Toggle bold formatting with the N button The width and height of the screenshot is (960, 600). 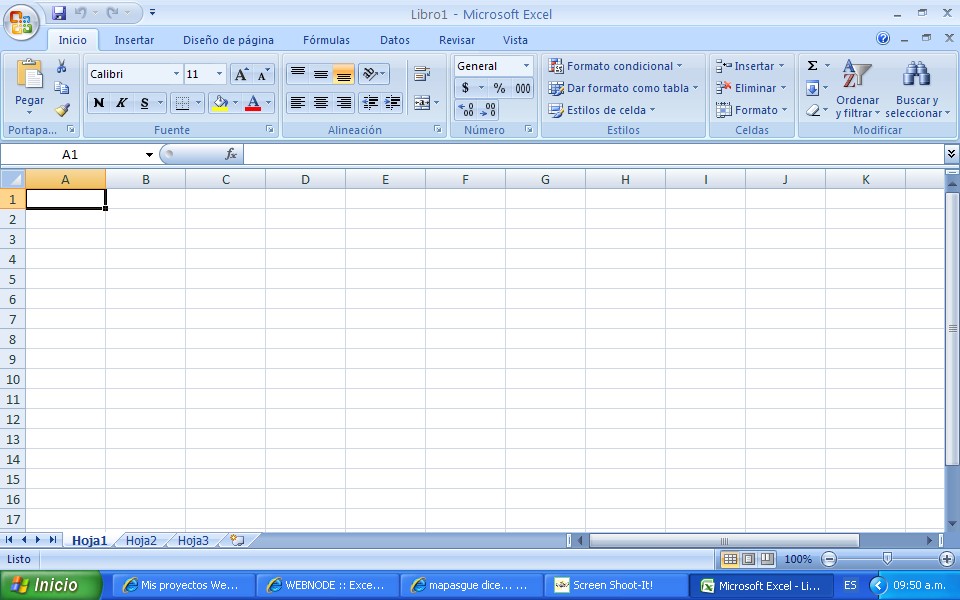click(99, 103)
